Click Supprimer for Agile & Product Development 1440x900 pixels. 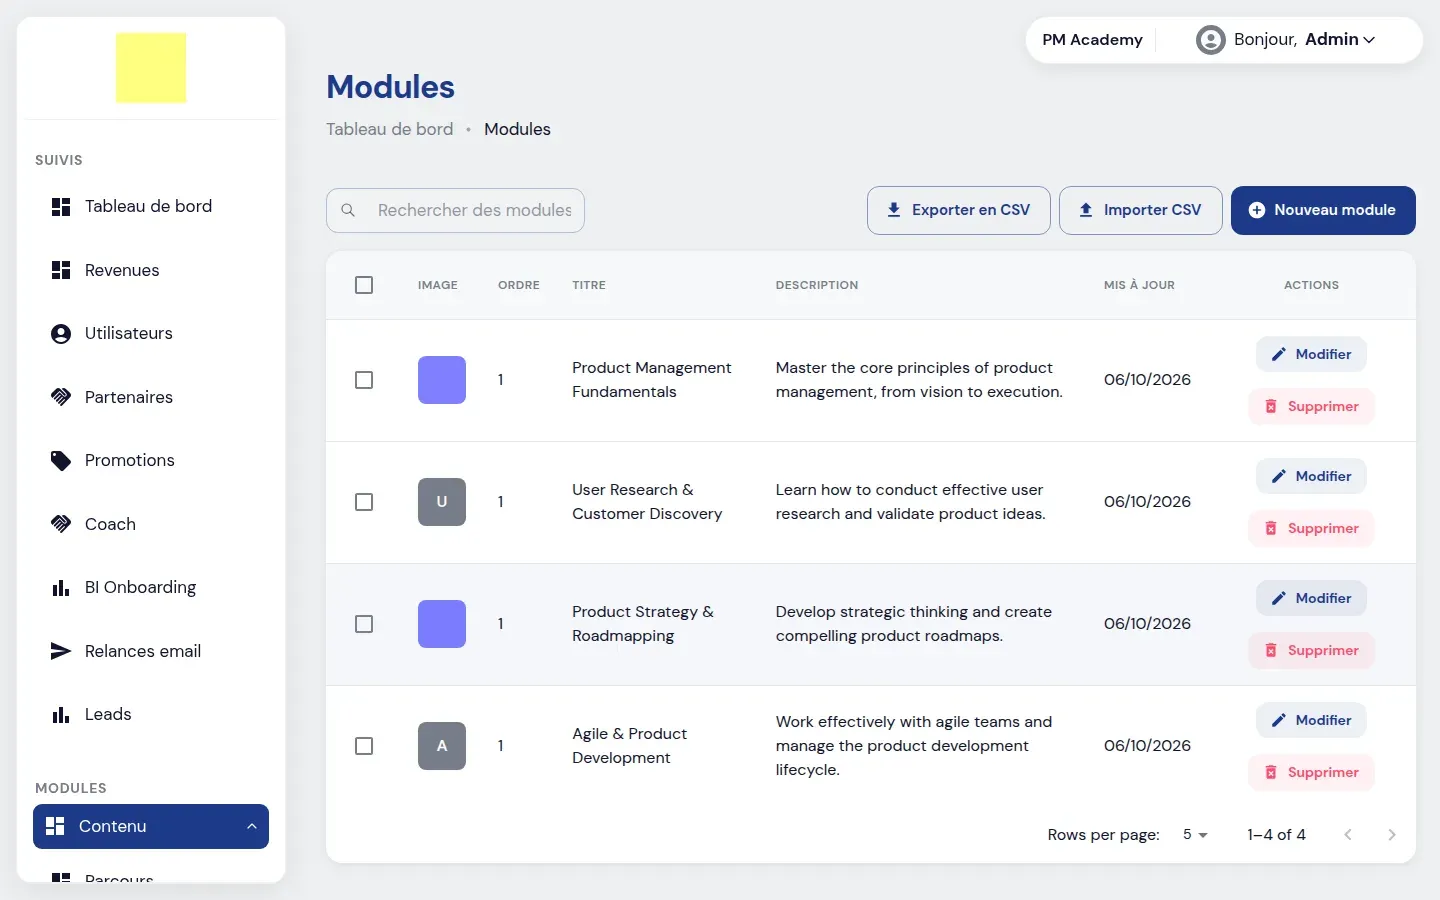pos(1311,772)
